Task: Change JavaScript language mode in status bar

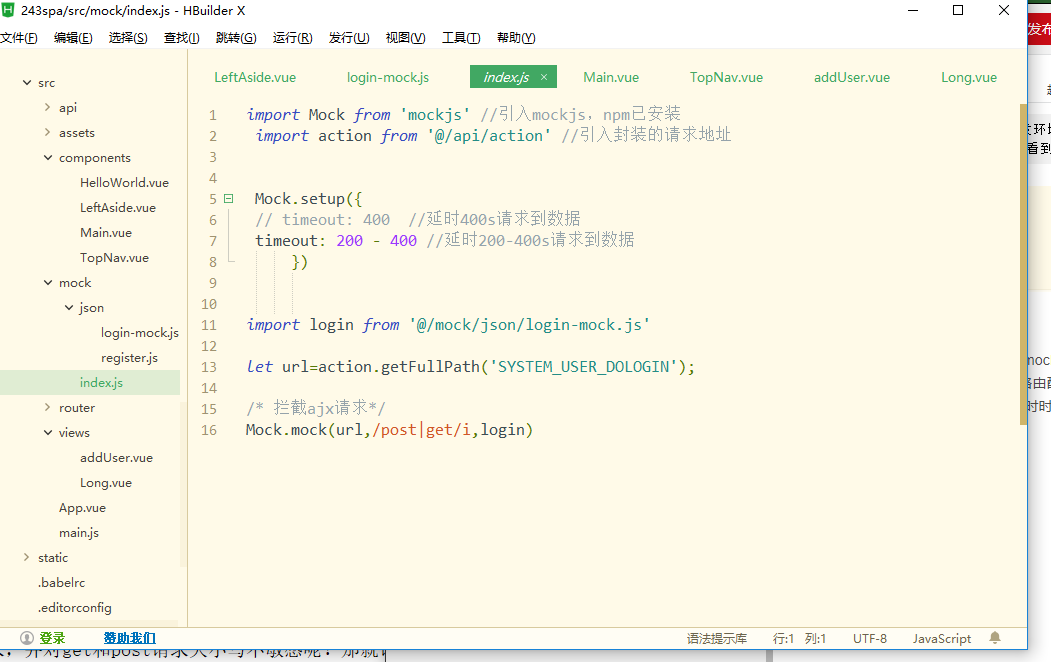Action: [941, 639]
